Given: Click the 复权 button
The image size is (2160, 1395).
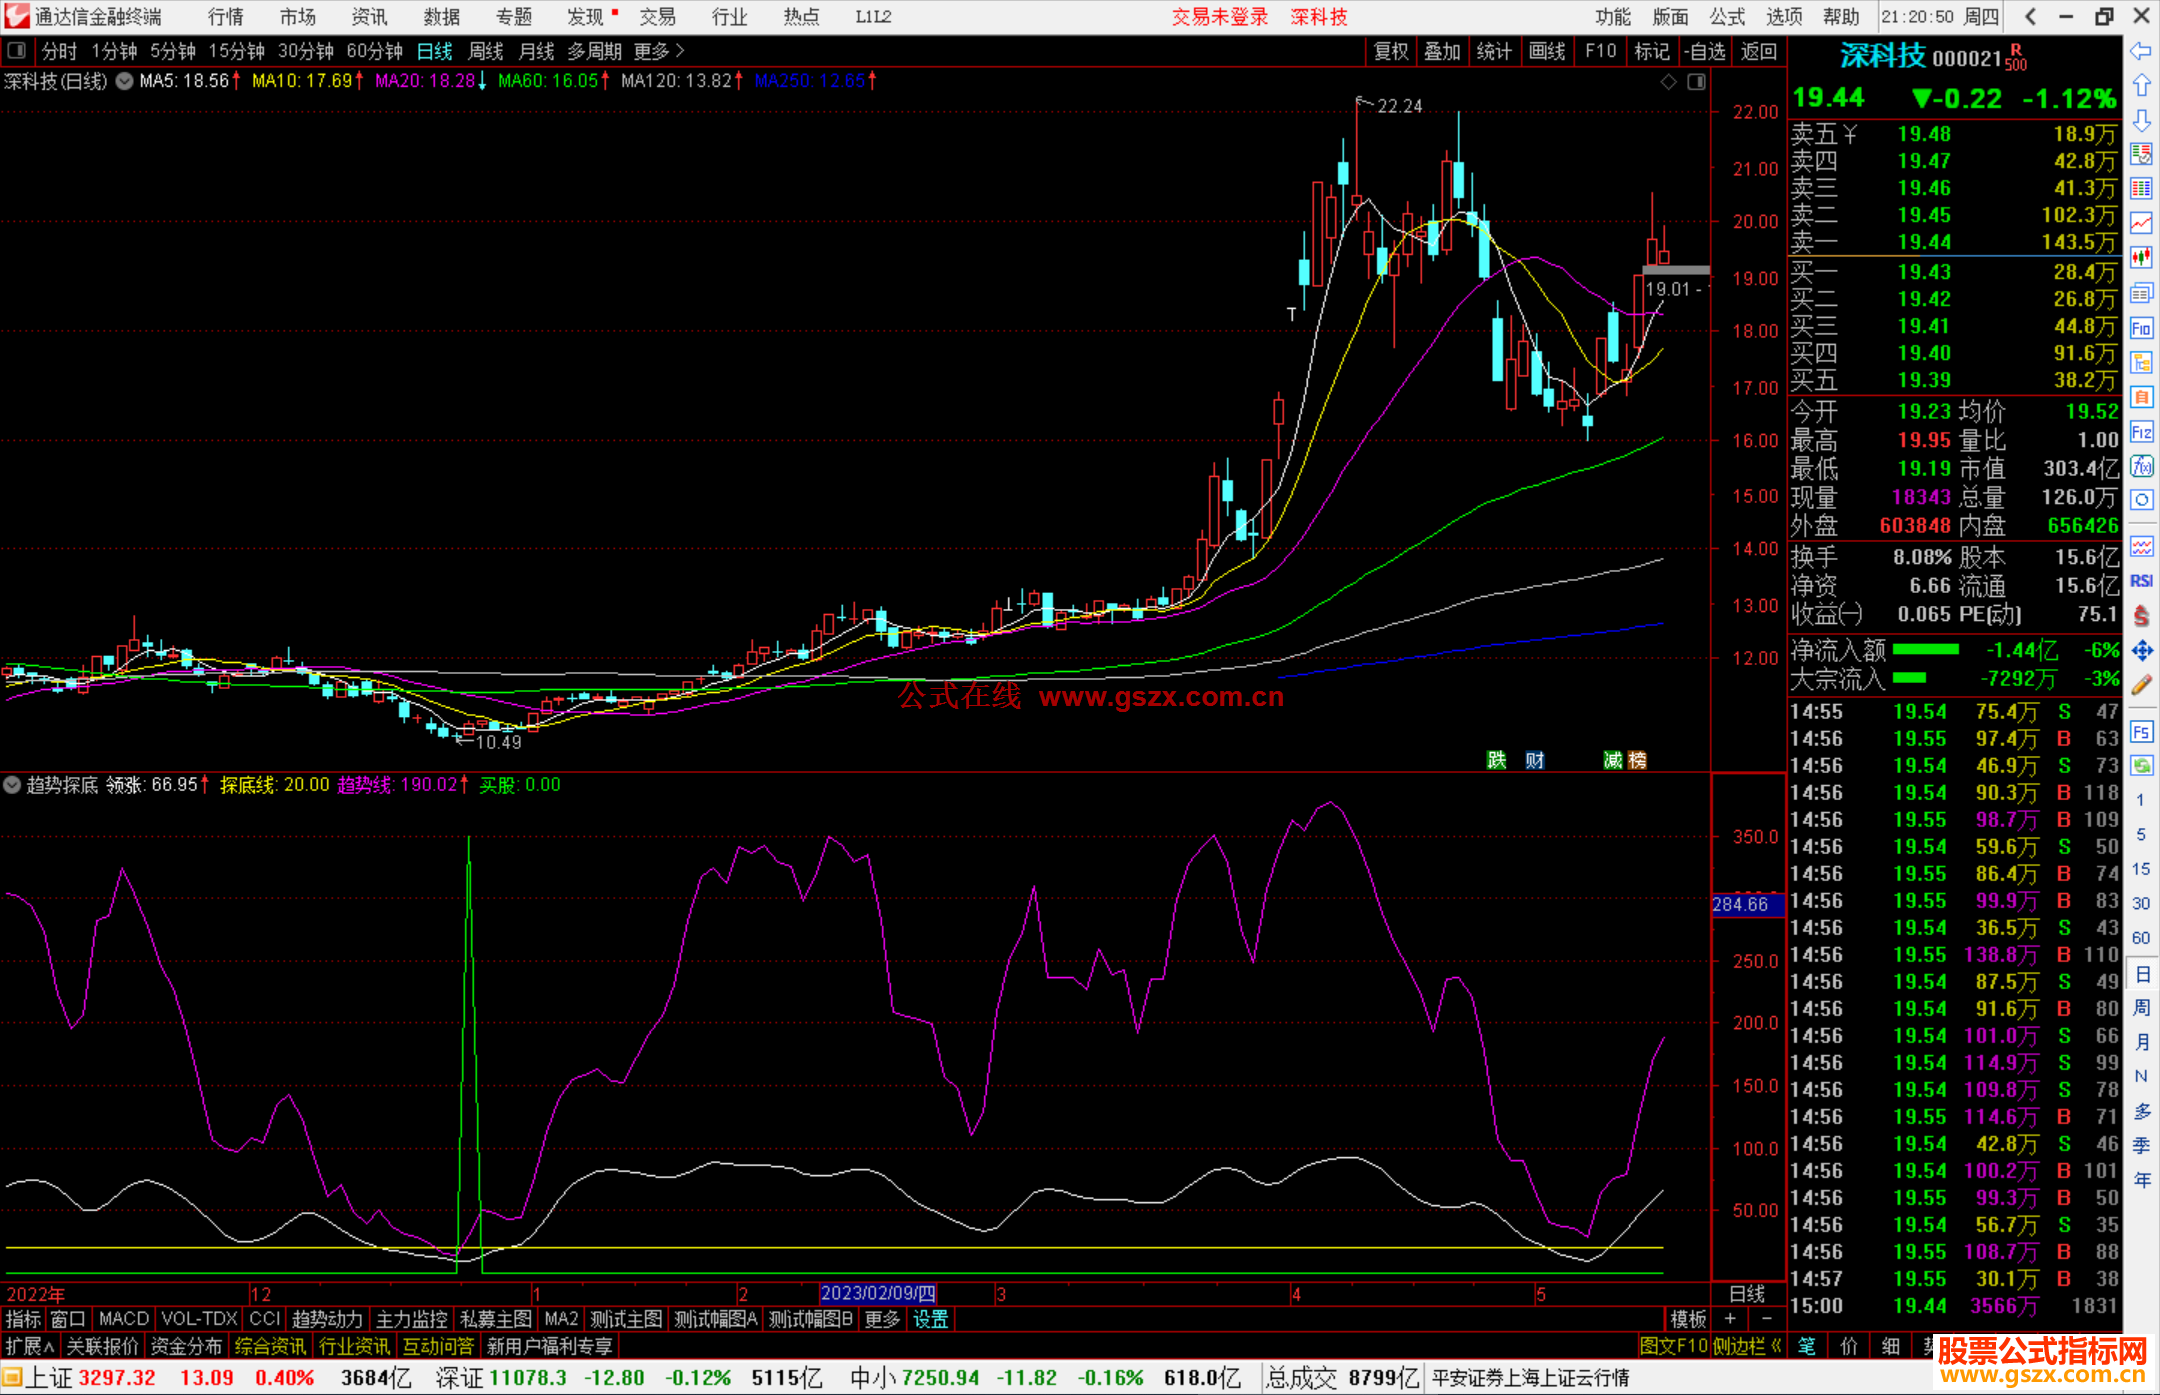Looking at the screenshot, I should click(x=1390, y=51).
